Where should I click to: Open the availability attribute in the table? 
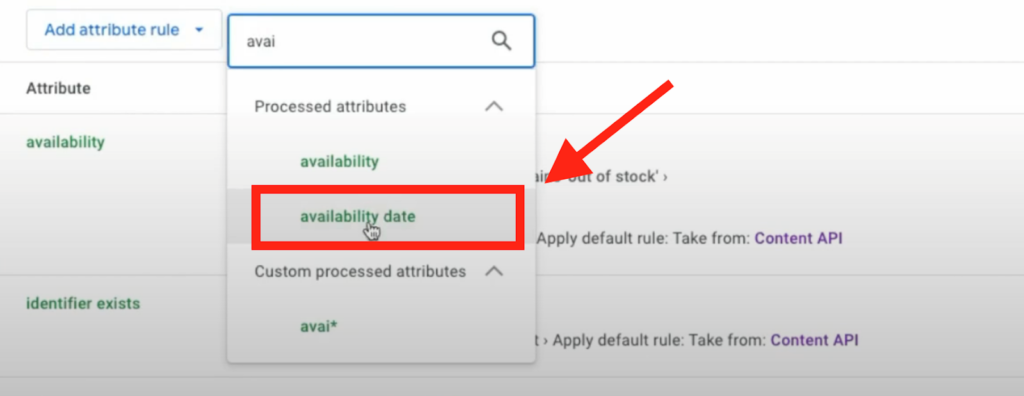coord(65,142)
